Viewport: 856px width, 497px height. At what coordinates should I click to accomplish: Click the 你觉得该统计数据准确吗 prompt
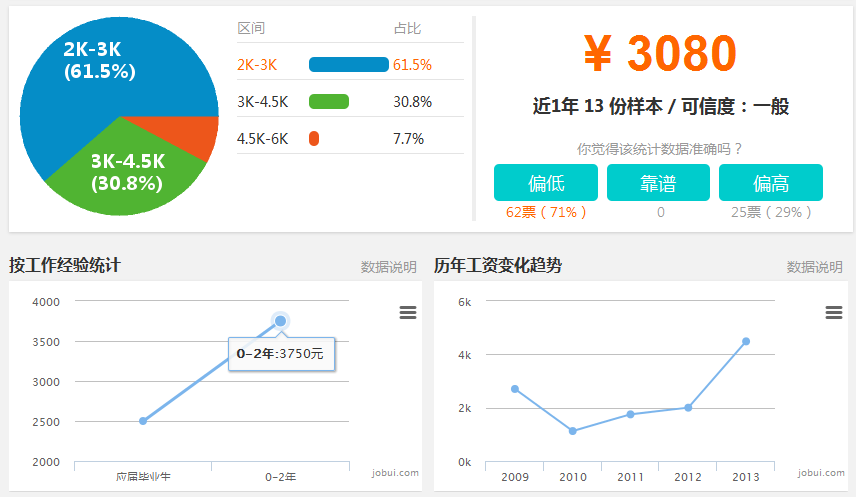tap(659, 149)
